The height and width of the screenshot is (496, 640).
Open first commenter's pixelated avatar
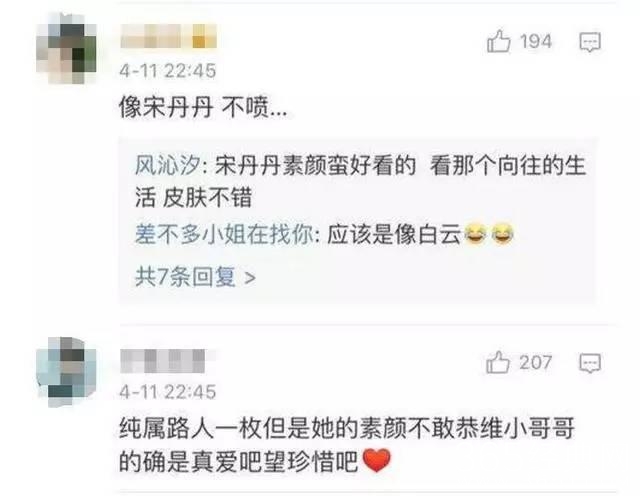(67, 49)
